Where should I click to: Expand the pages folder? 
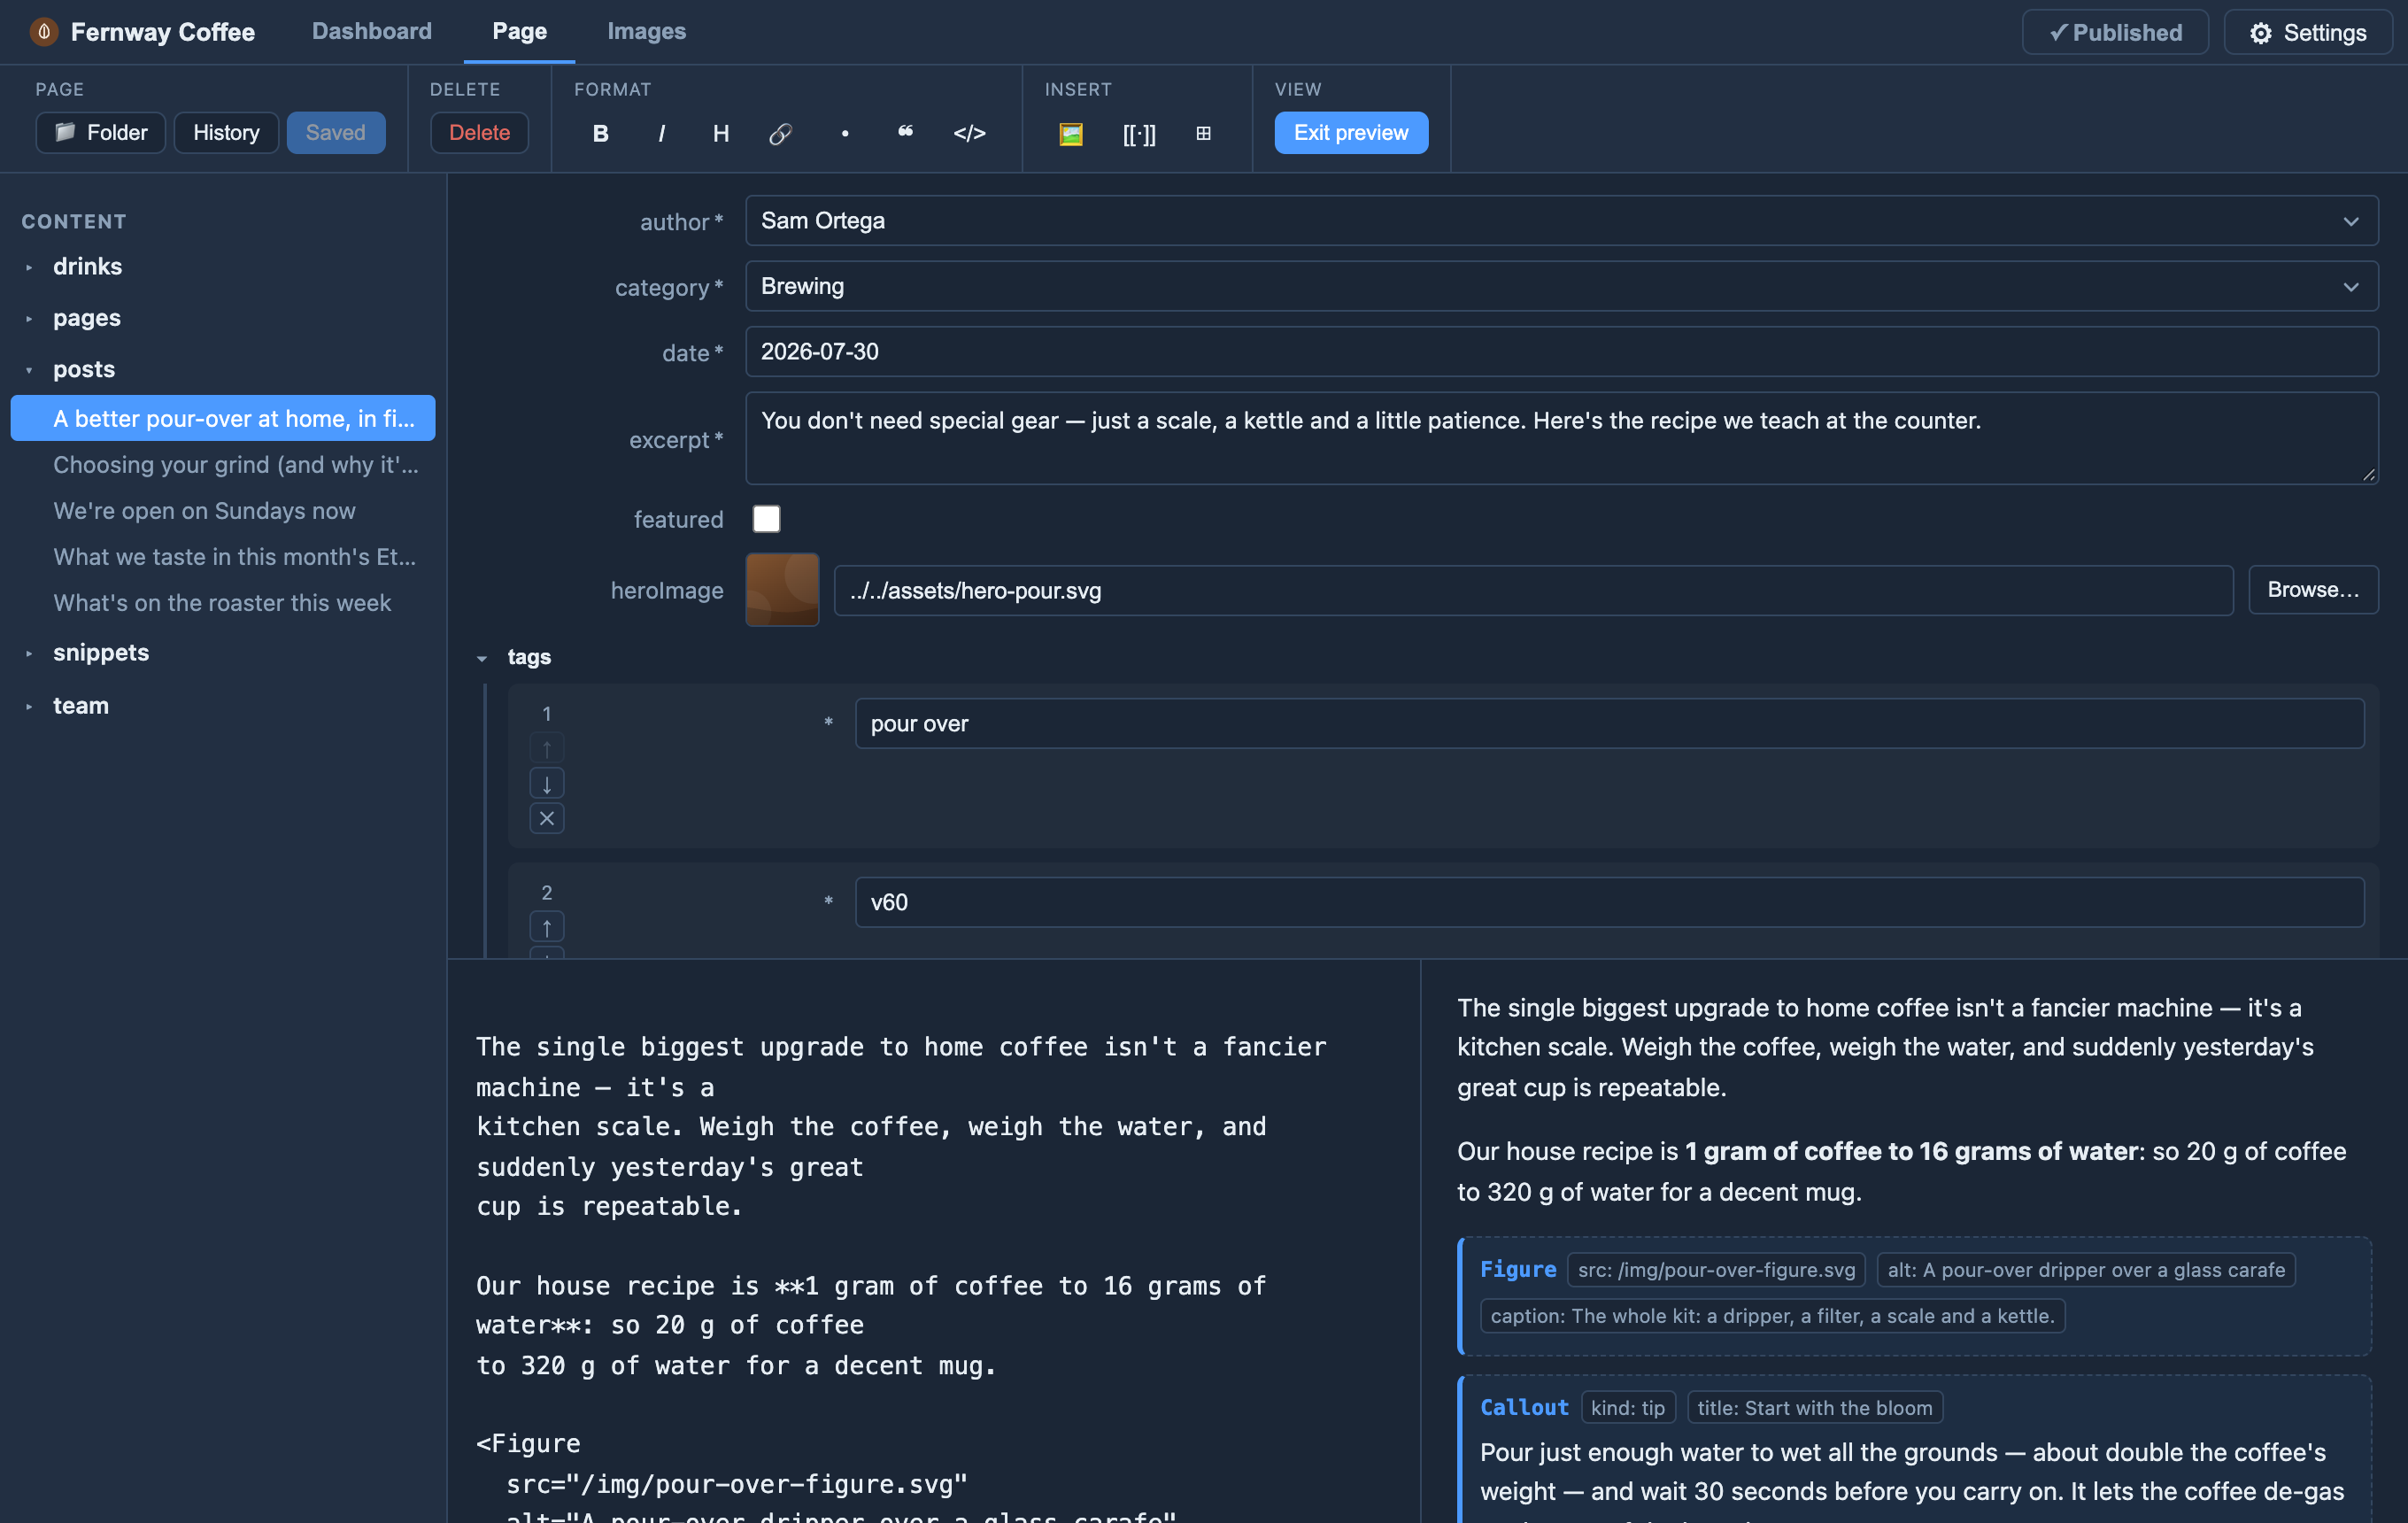point(29,318)
